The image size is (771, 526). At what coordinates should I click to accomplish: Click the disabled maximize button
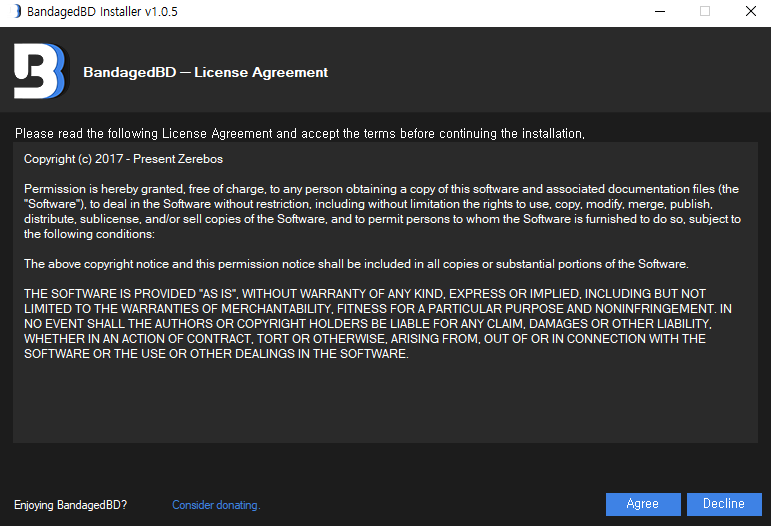point(705,11)
